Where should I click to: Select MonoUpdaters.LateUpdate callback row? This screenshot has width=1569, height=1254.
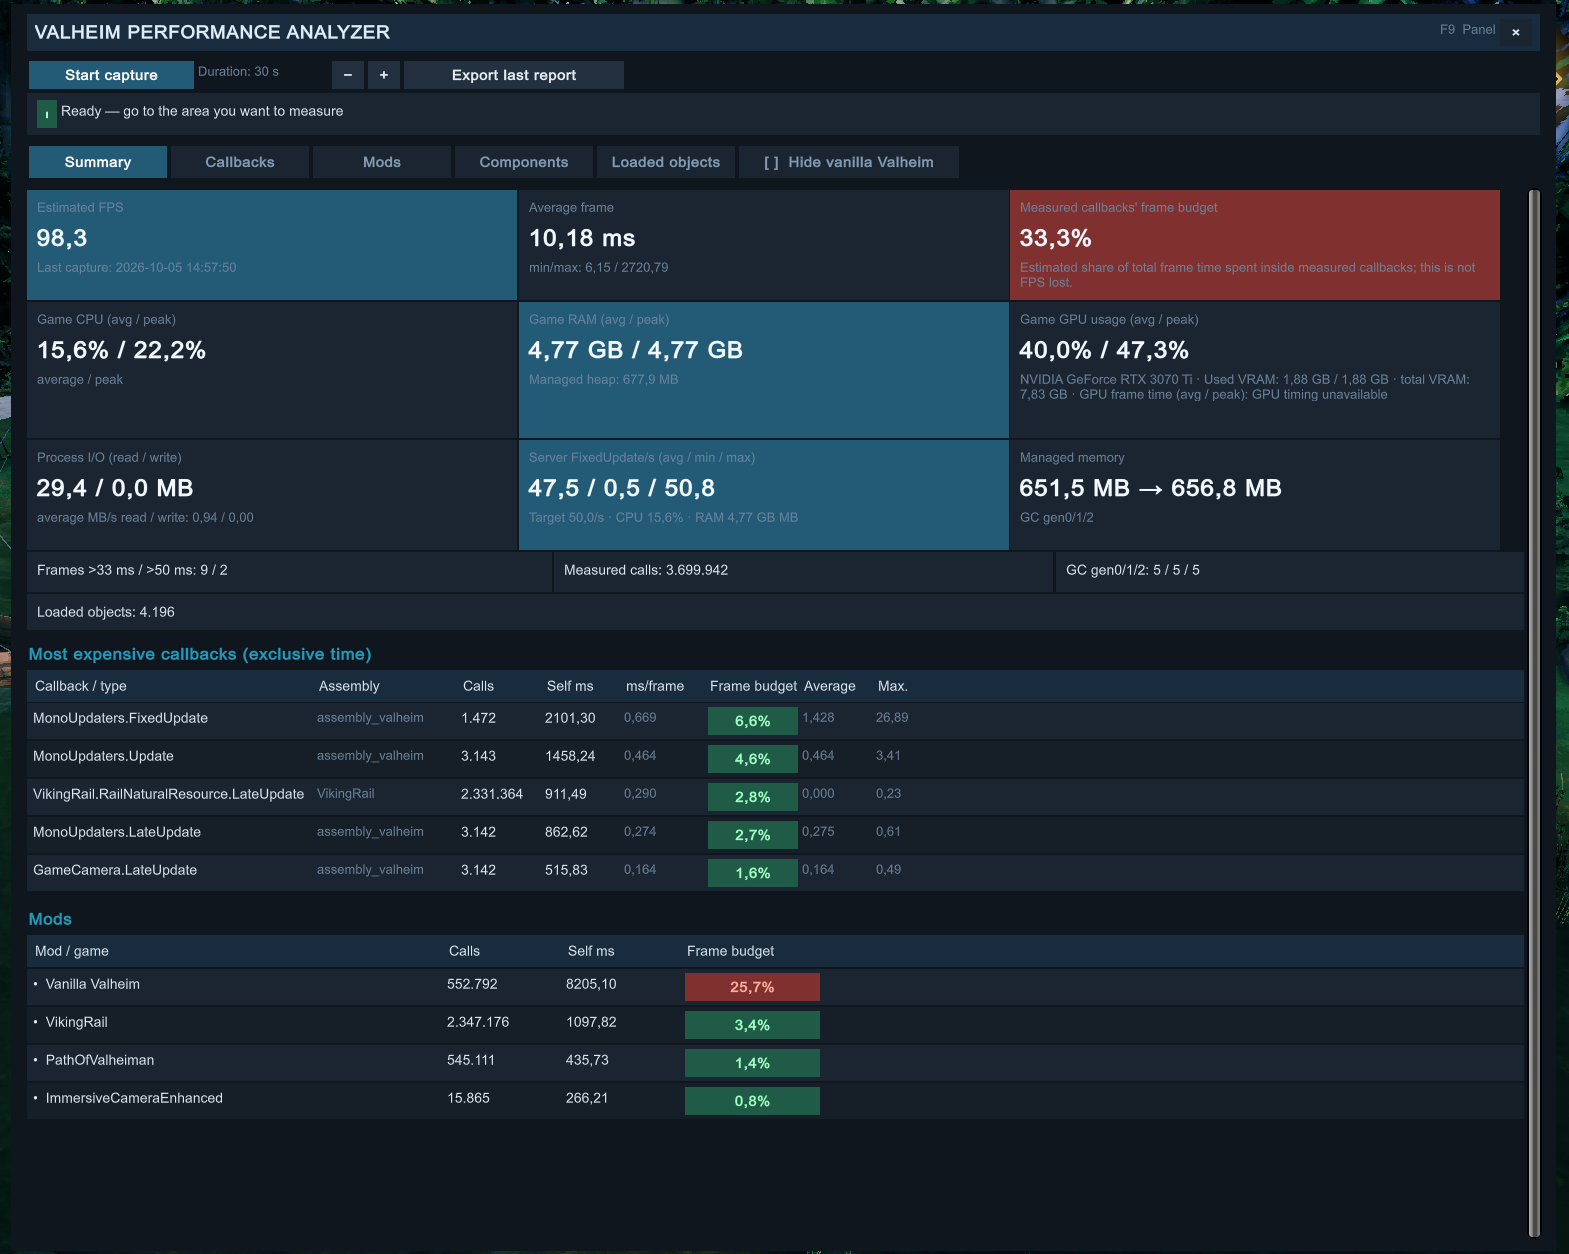[775, 834]
